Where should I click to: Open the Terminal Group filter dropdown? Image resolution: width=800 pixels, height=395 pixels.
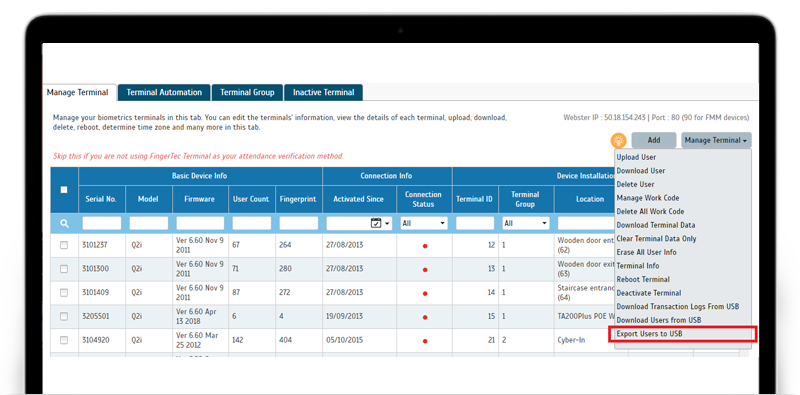pyautogui.click(x=526, y=224)
